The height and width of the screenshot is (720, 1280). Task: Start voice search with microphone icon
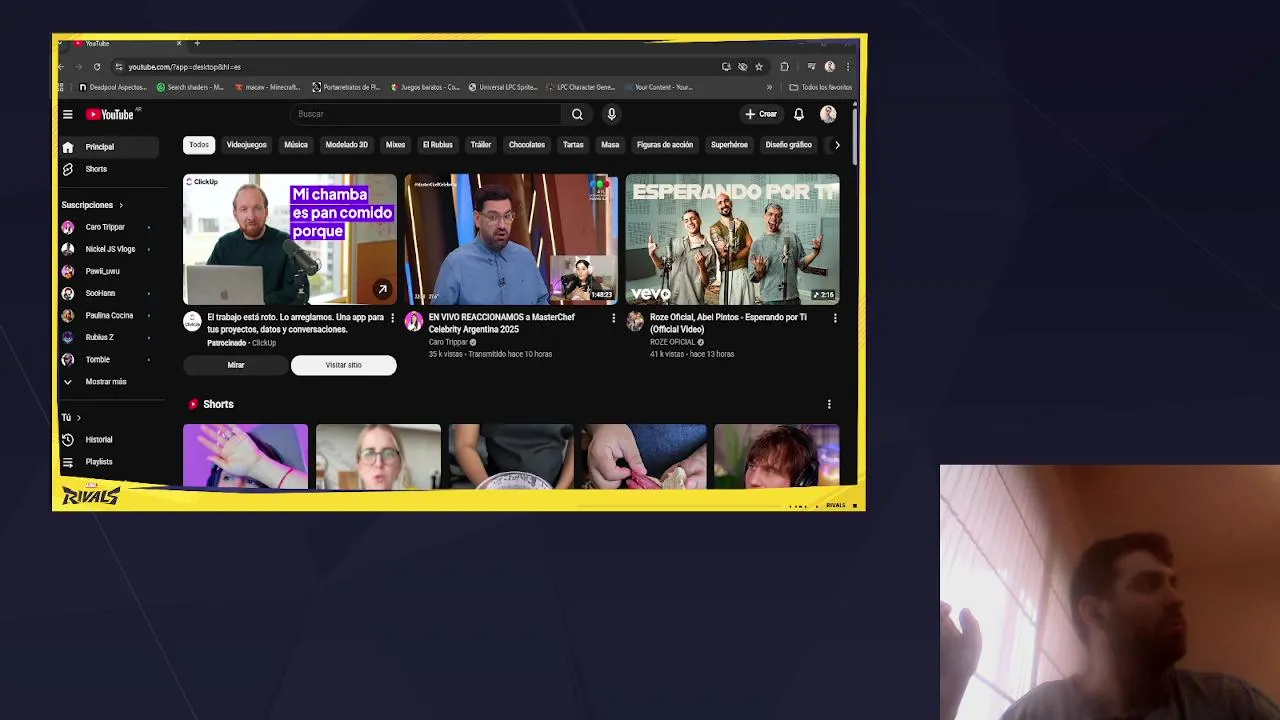pos(611,114)
